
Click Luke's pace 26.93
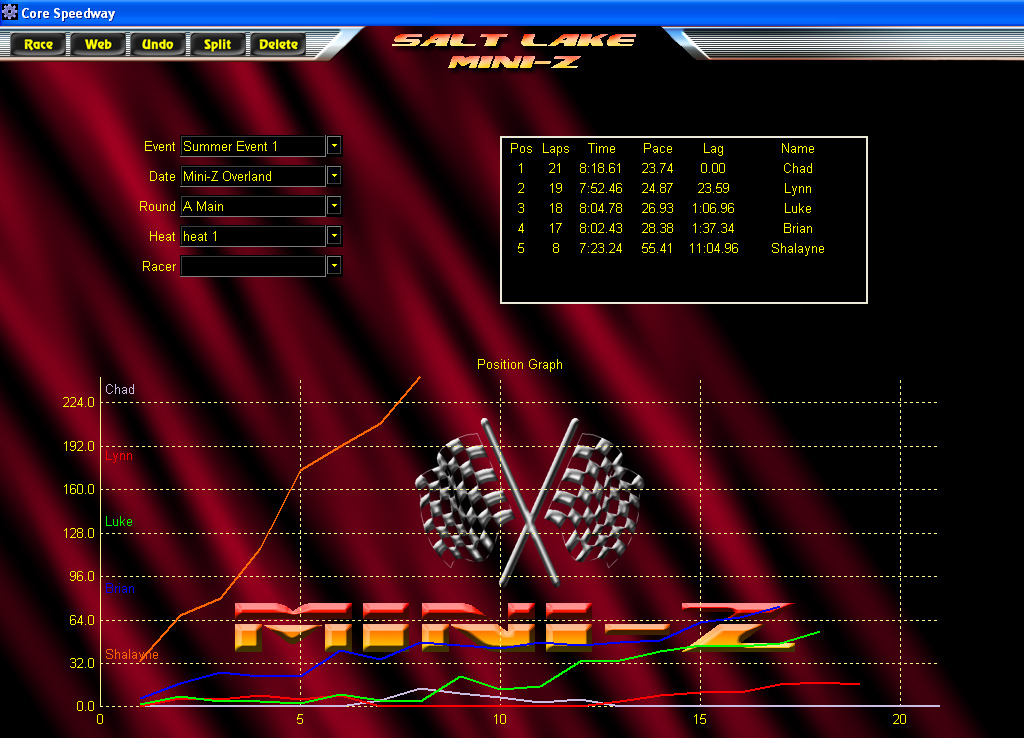(x=658, y=208)
